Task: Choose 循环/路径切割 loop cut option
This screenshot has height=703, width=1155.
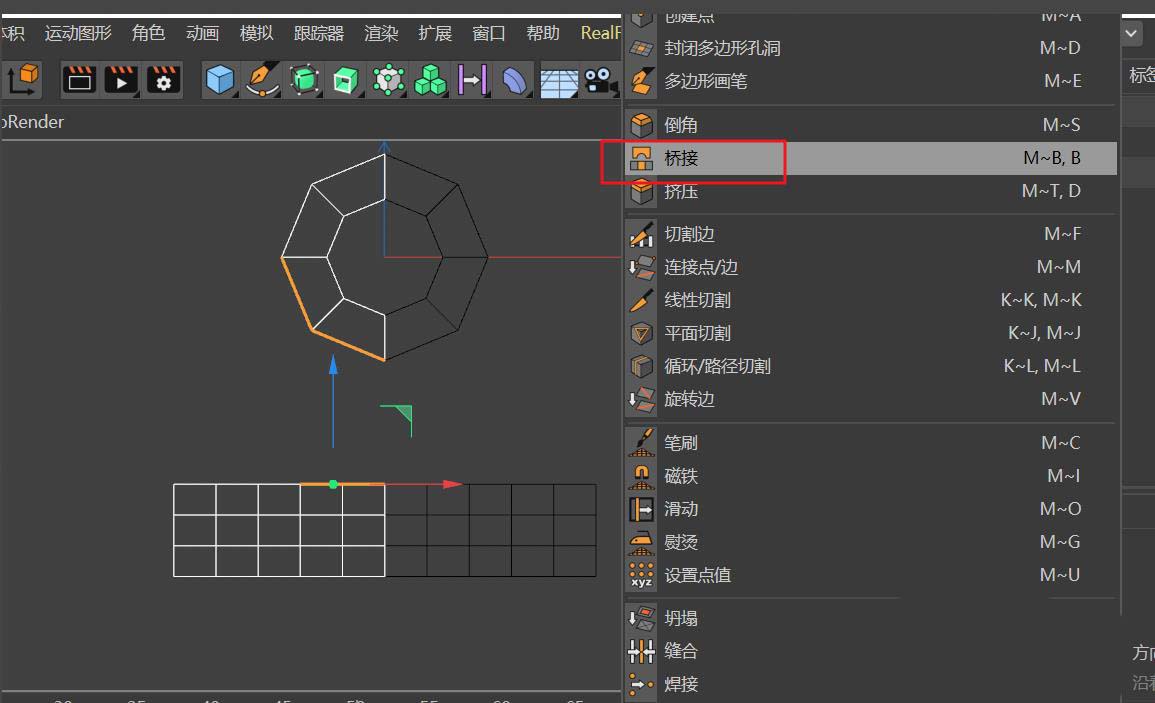Action: [717, 366]
